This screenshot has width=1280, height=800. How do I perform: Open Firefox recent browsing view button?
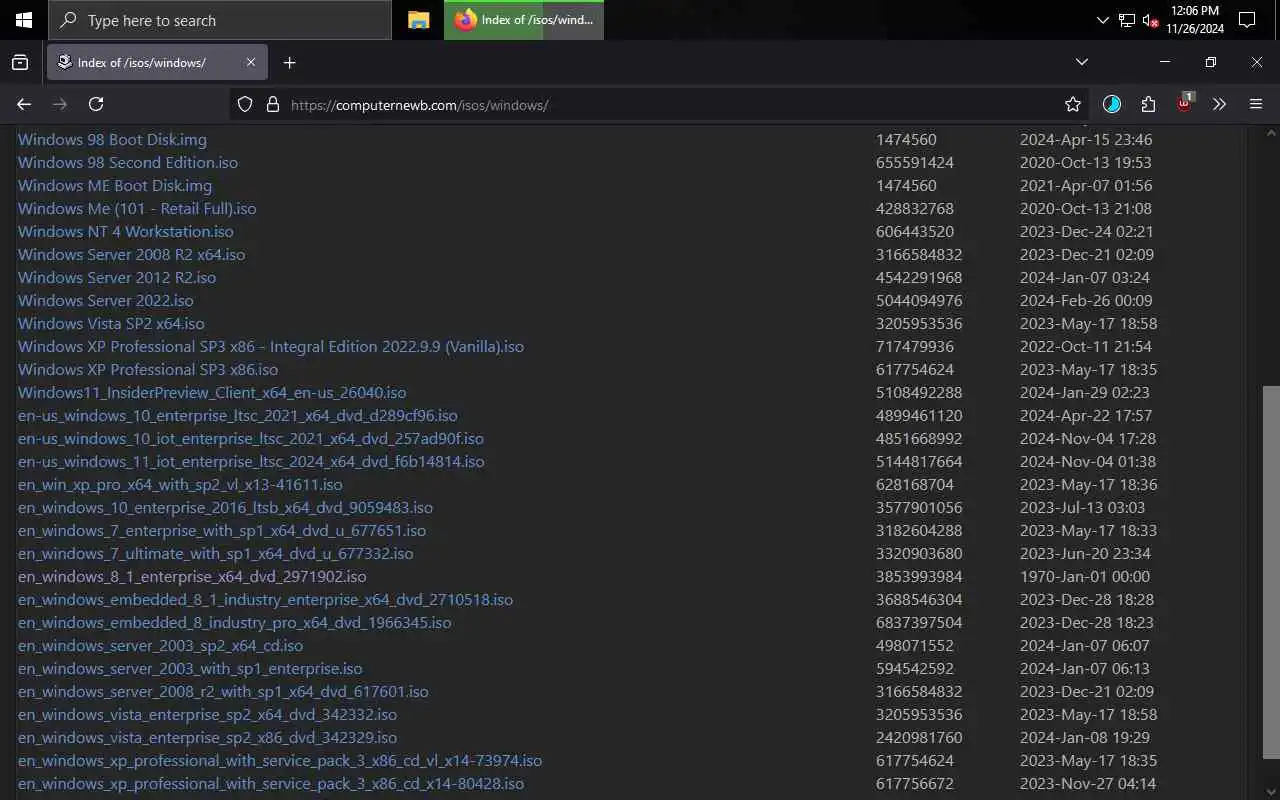pyautogui.click(x=20, y=62)
